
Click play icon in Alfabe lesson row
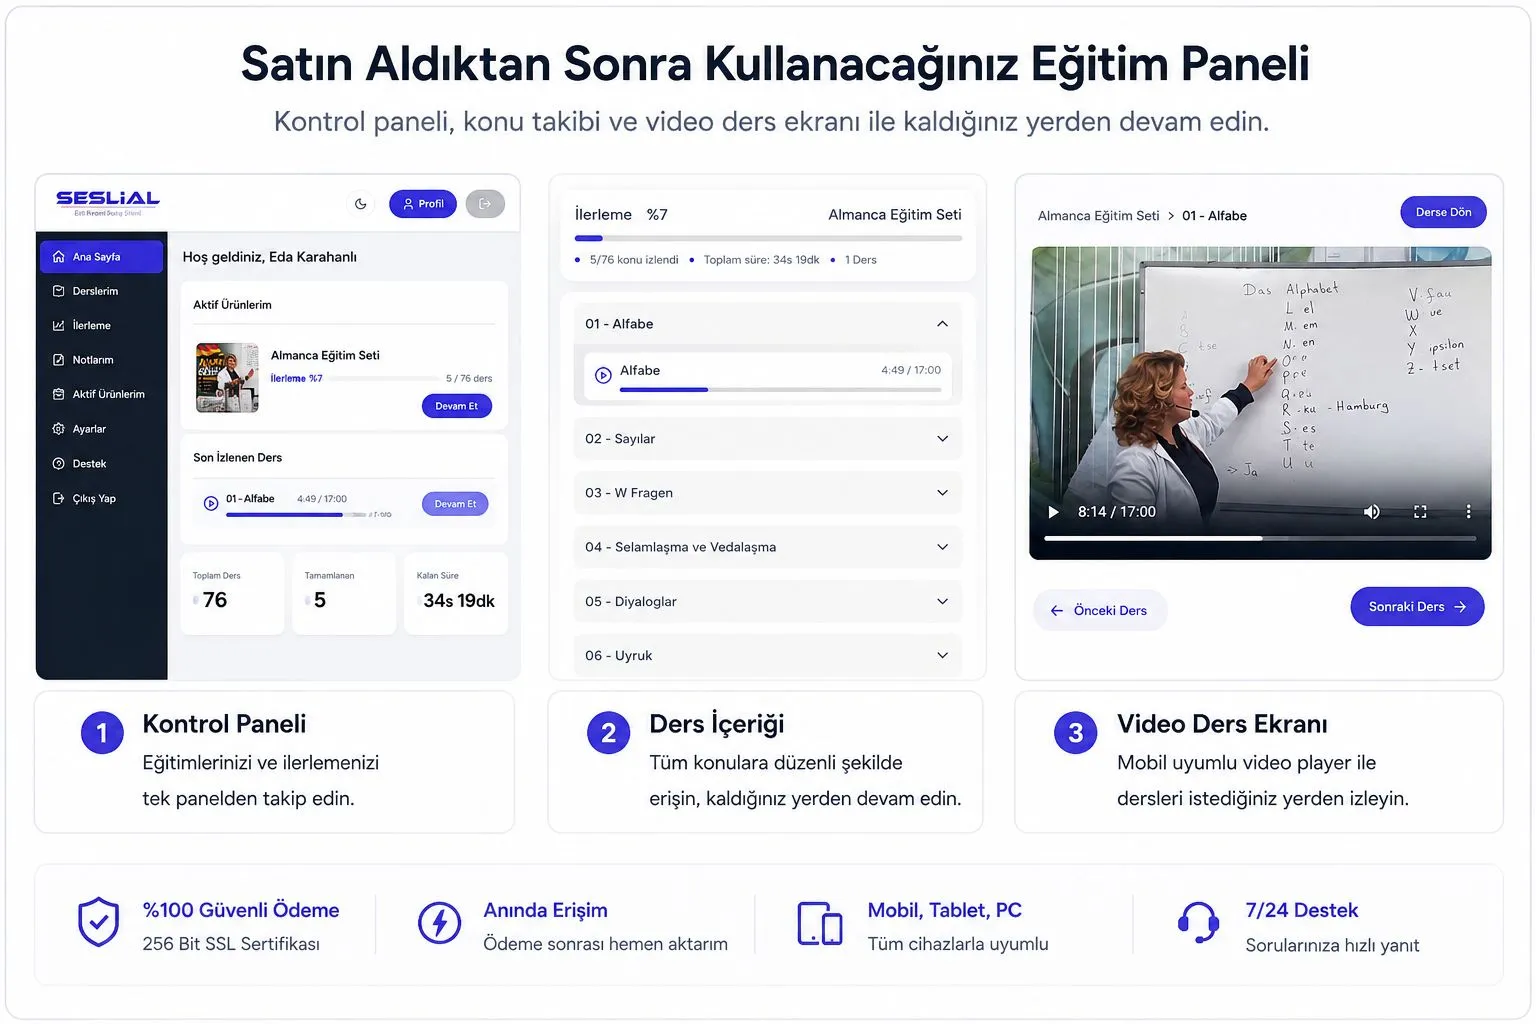[603, 375]
